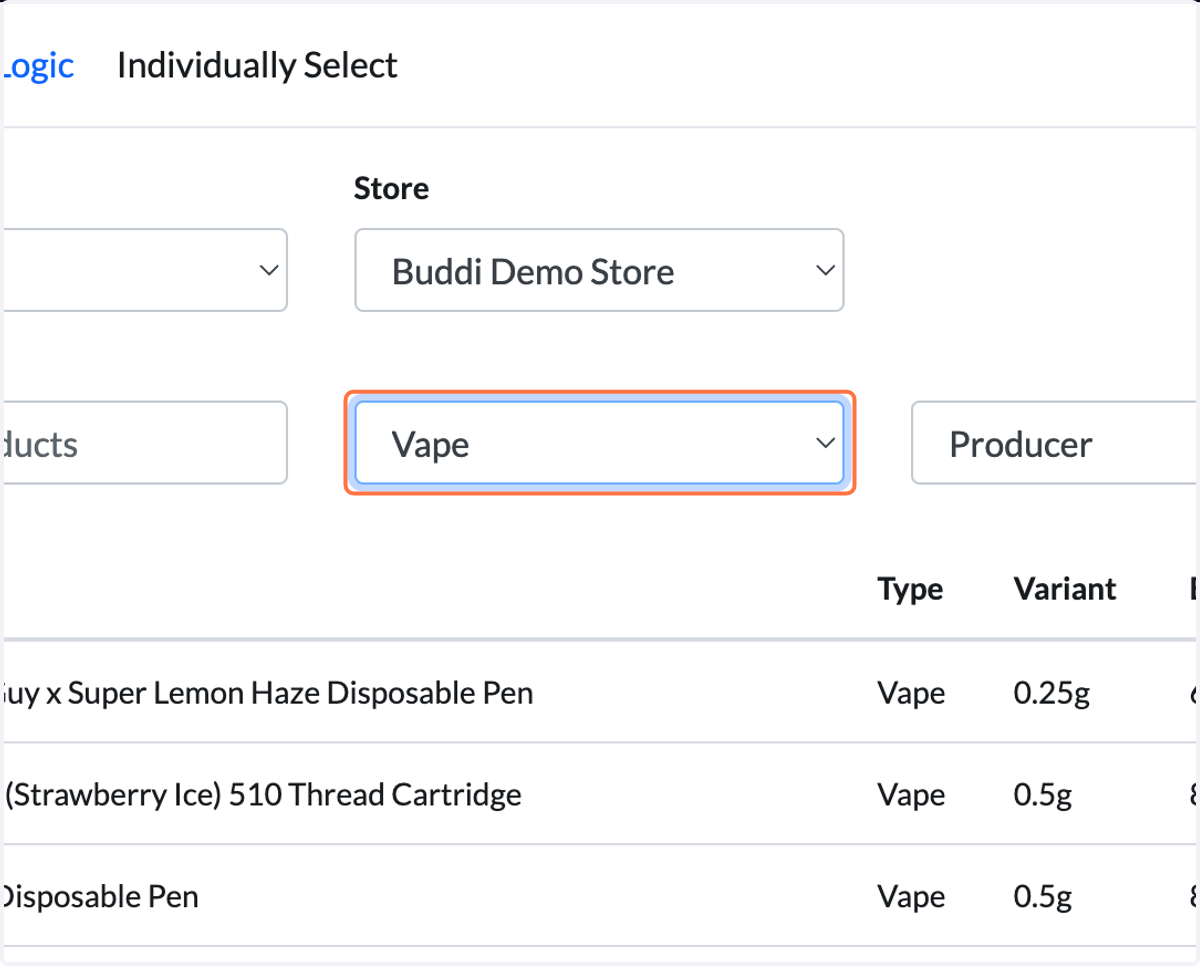Select the Strawberry Ice 510 Thread Cartridge row

[x=600, y=794]
